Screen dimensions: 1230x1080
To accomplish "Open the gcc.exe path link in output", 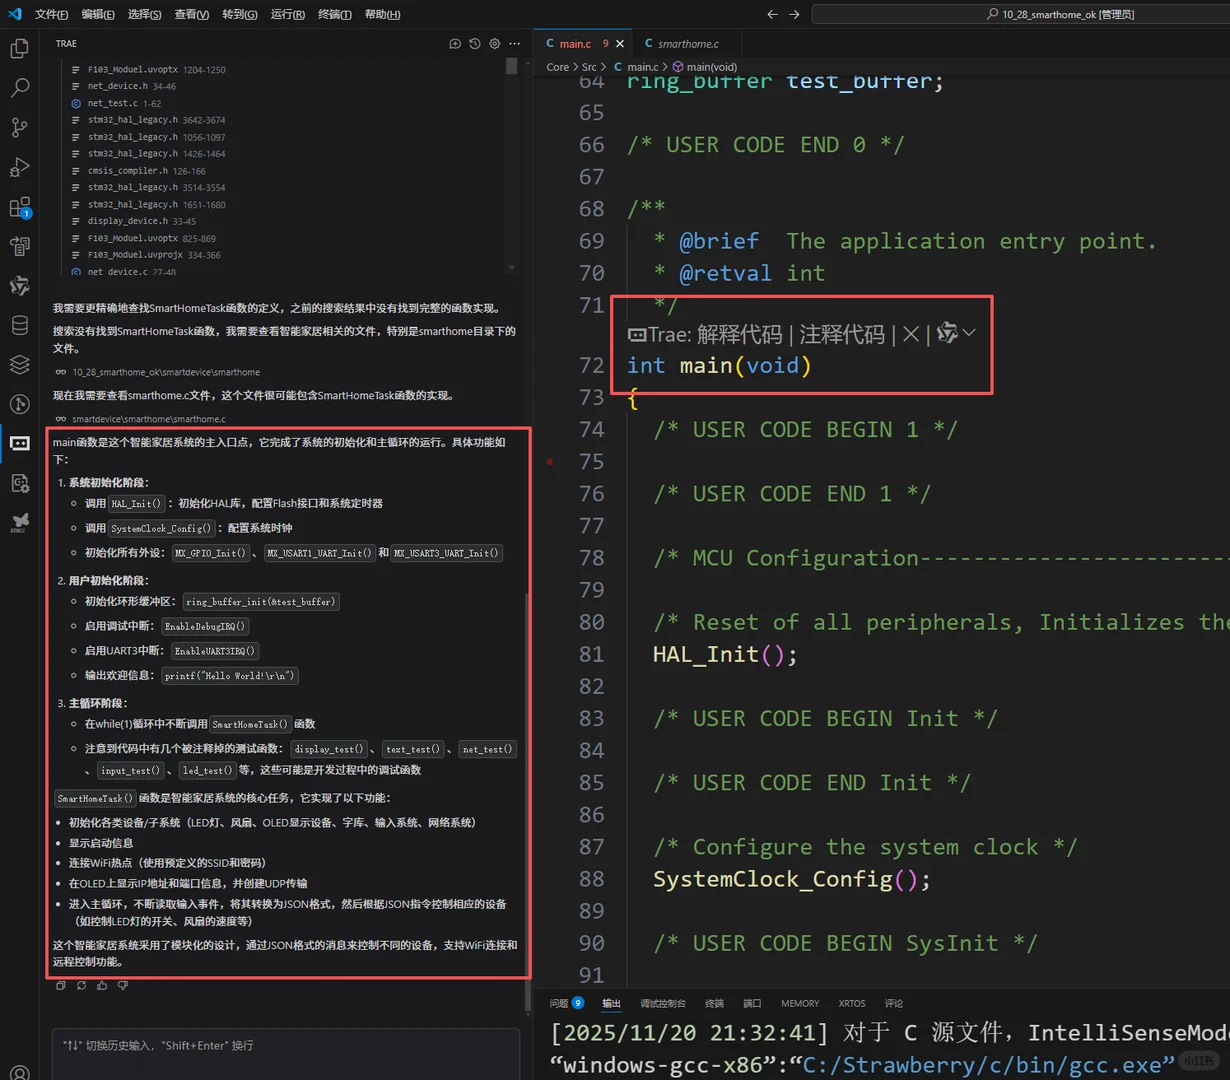I will tap(989, 1065).
